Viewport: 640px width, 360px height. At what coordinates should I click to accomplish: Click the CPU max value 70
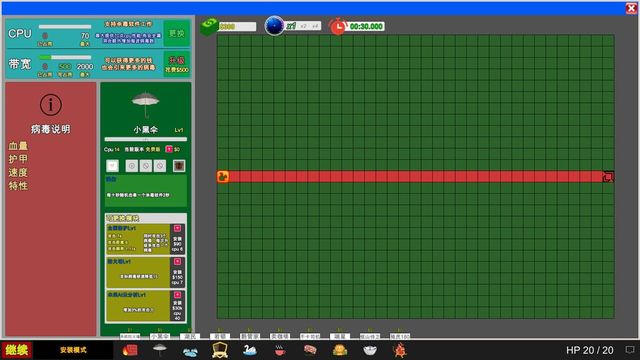click(x=85, y=36)
